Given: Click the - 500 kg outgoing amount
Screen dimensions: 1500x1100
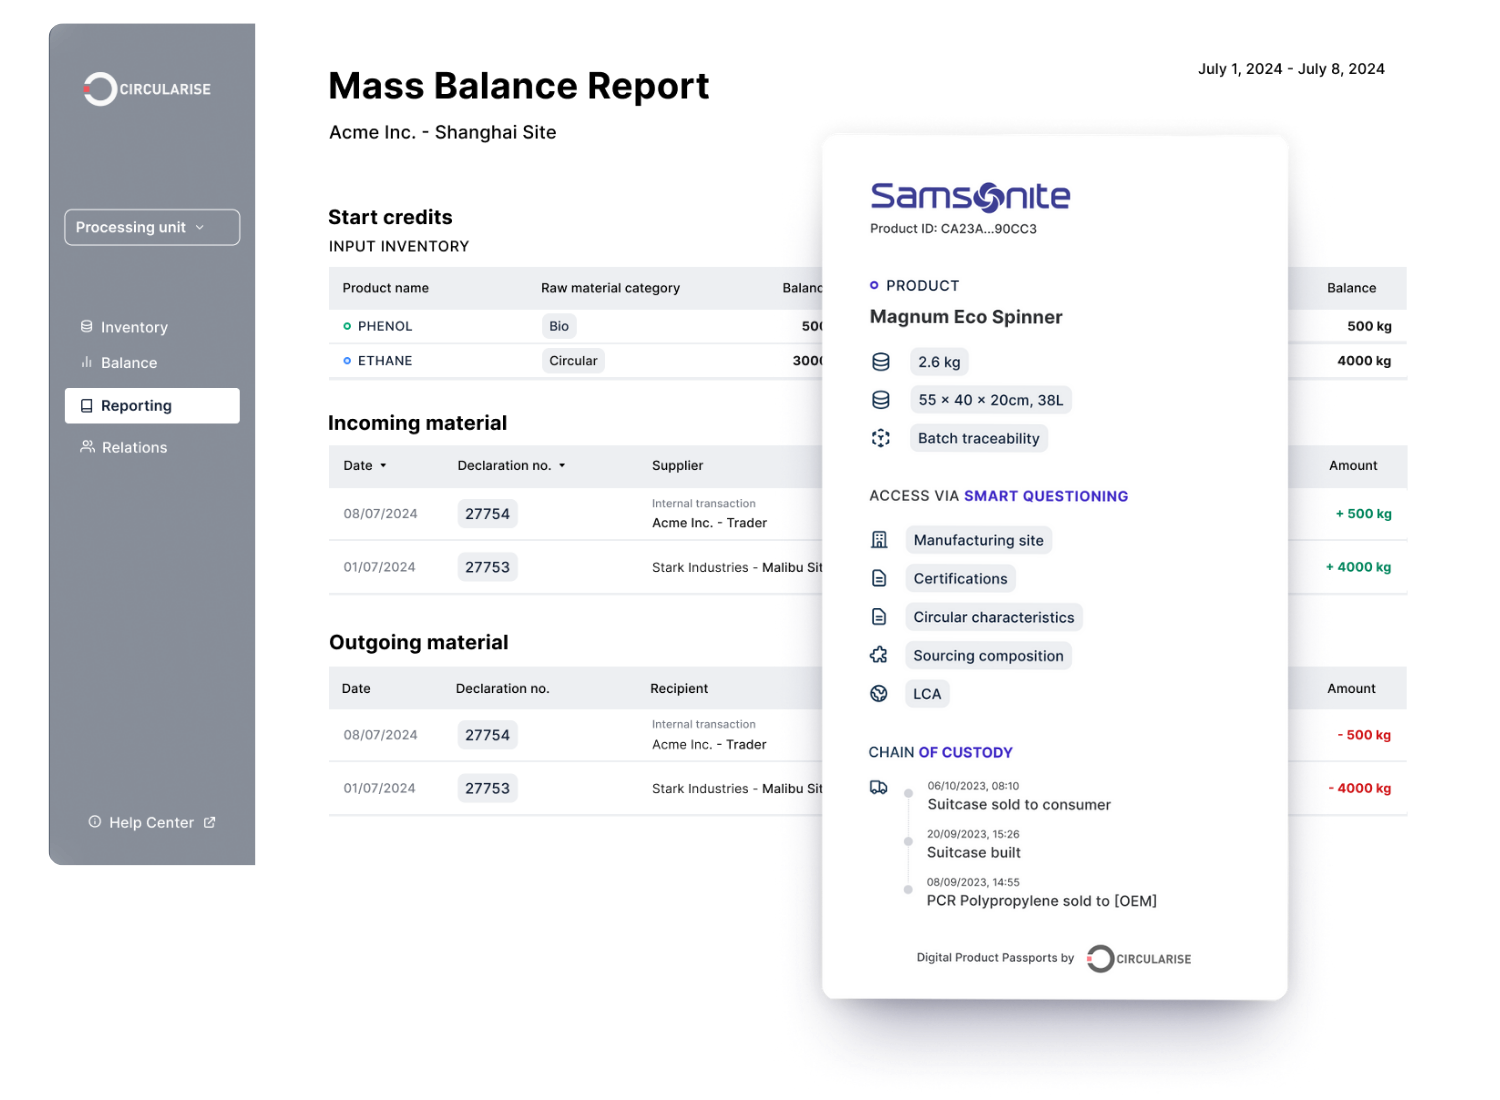Looking at the screenshot, I should click(1364, 735).
